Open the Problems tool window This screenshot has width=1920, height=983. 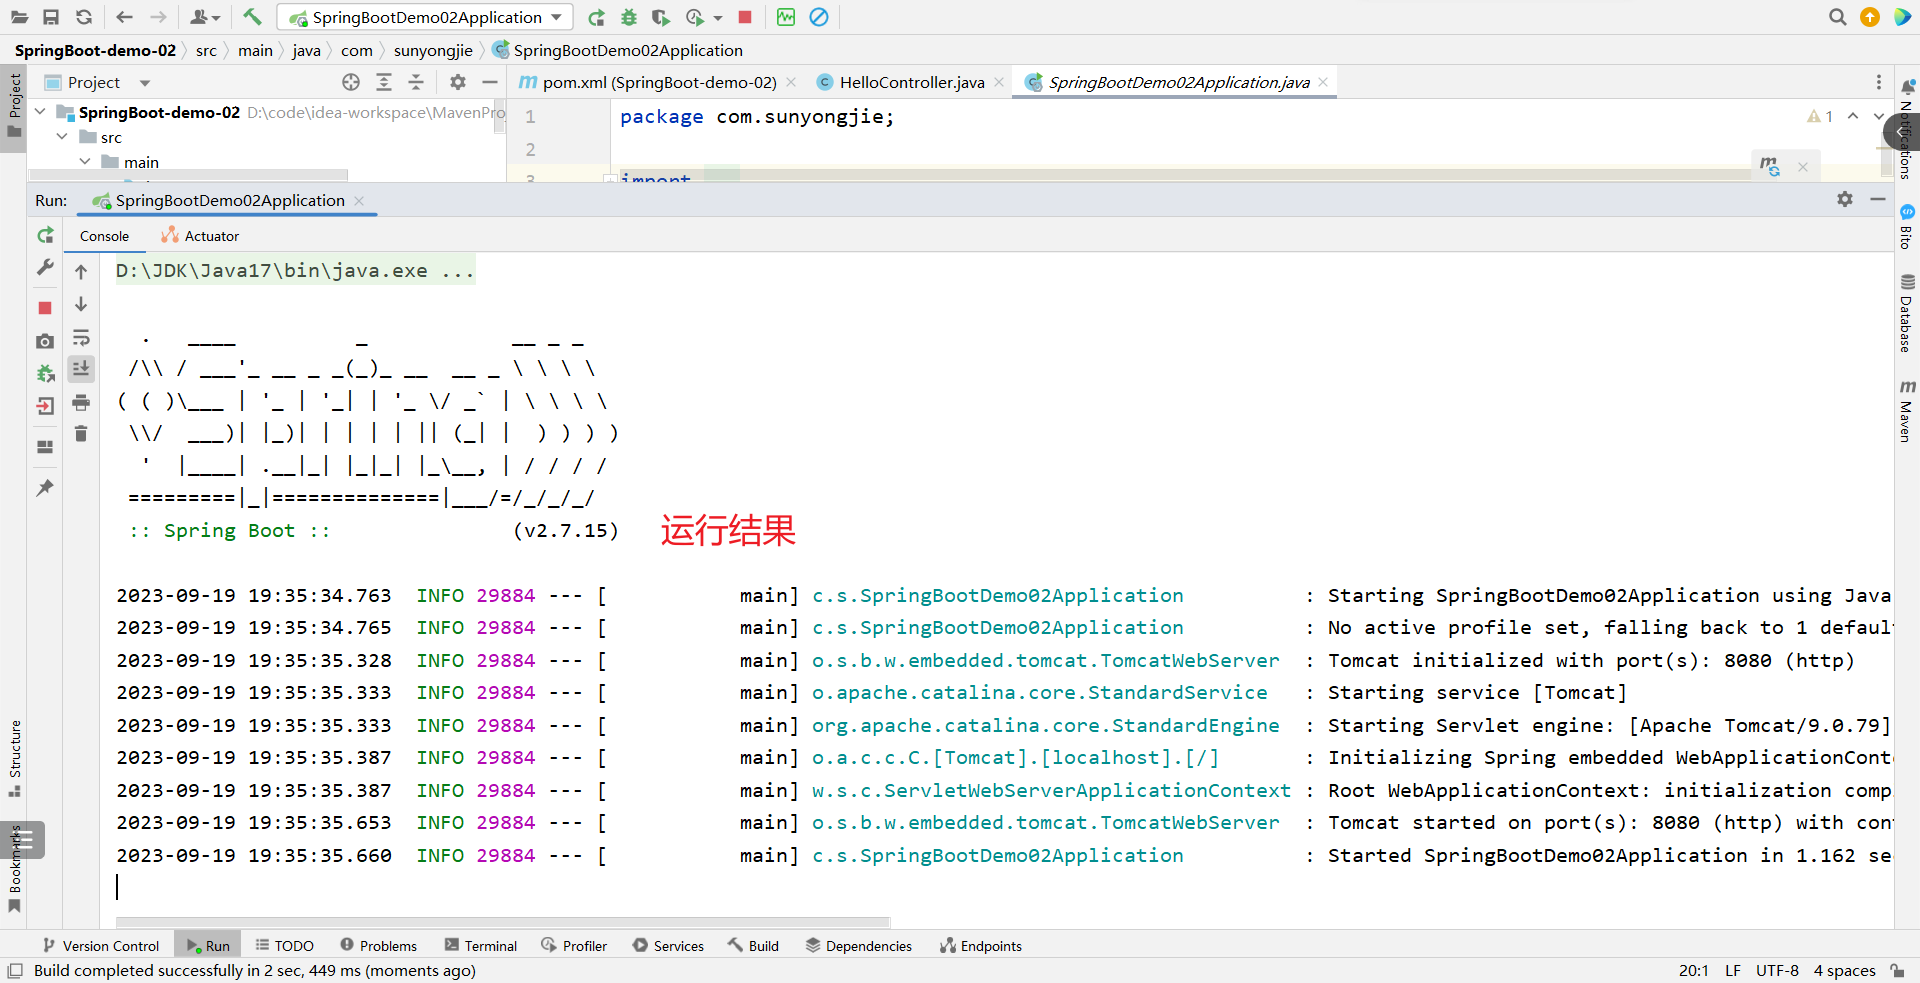coord(378,945)
